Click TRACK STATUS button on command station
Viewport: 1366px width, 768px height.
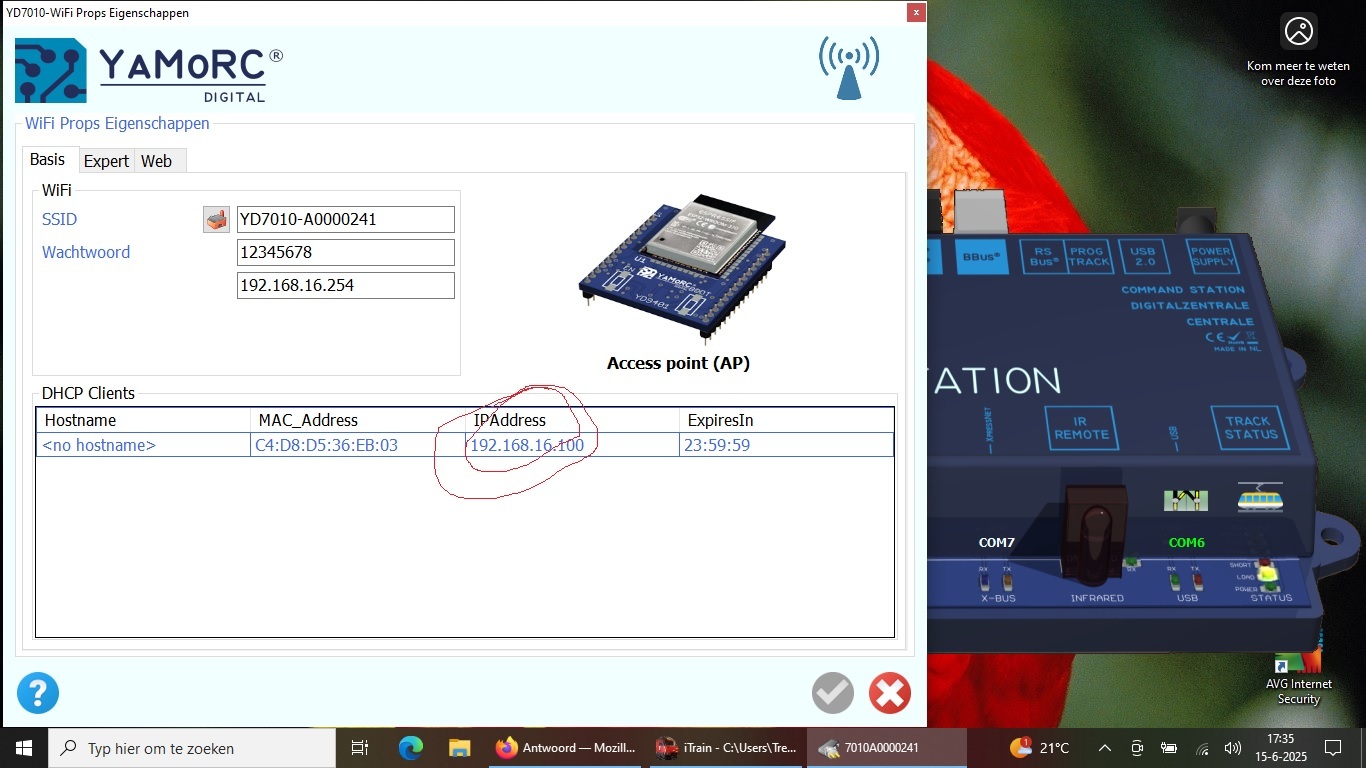click(1250, 428)
